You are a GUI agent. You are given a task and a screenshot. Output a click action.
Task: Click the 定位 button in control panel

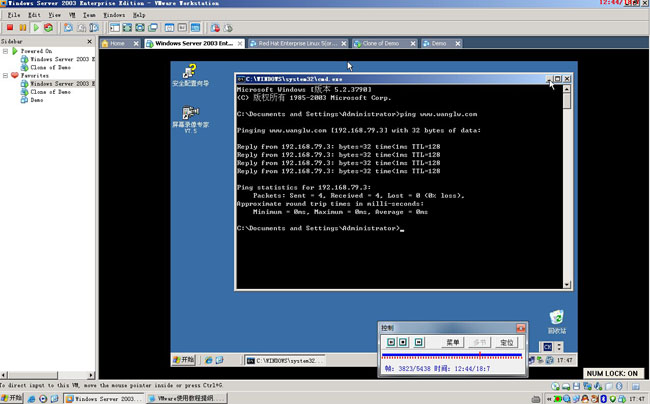[x=507, y=342]
